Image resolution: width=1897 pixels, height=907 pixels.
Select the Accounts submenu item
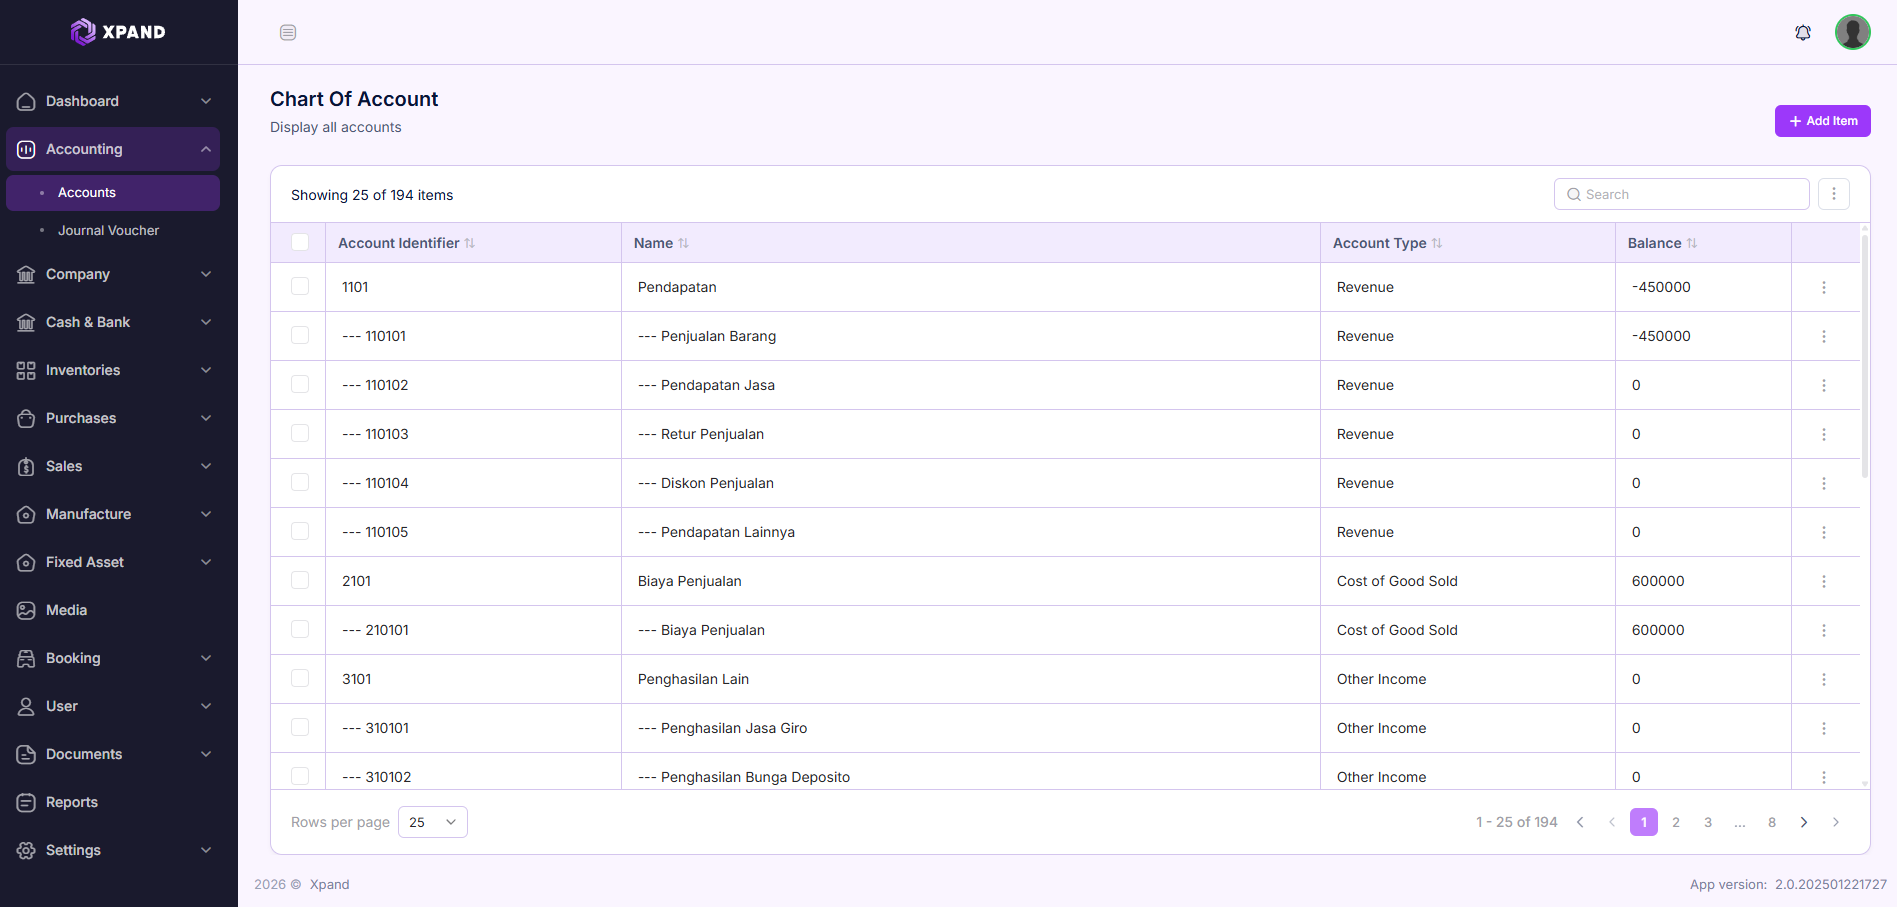click(113, 193)
